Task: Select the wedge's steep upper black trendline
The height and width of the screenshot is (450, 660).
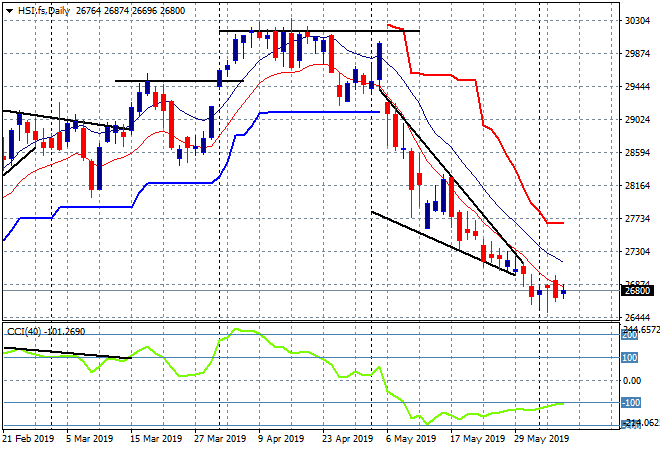Action: pyautogui.click(x=451, y=176)
